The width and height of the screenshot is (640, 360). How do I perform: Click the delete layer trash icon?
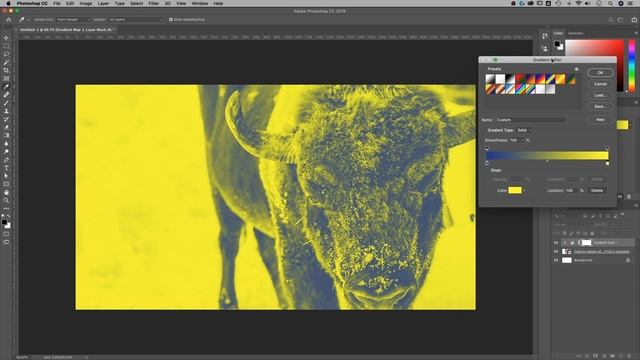[x=629, y=356]
